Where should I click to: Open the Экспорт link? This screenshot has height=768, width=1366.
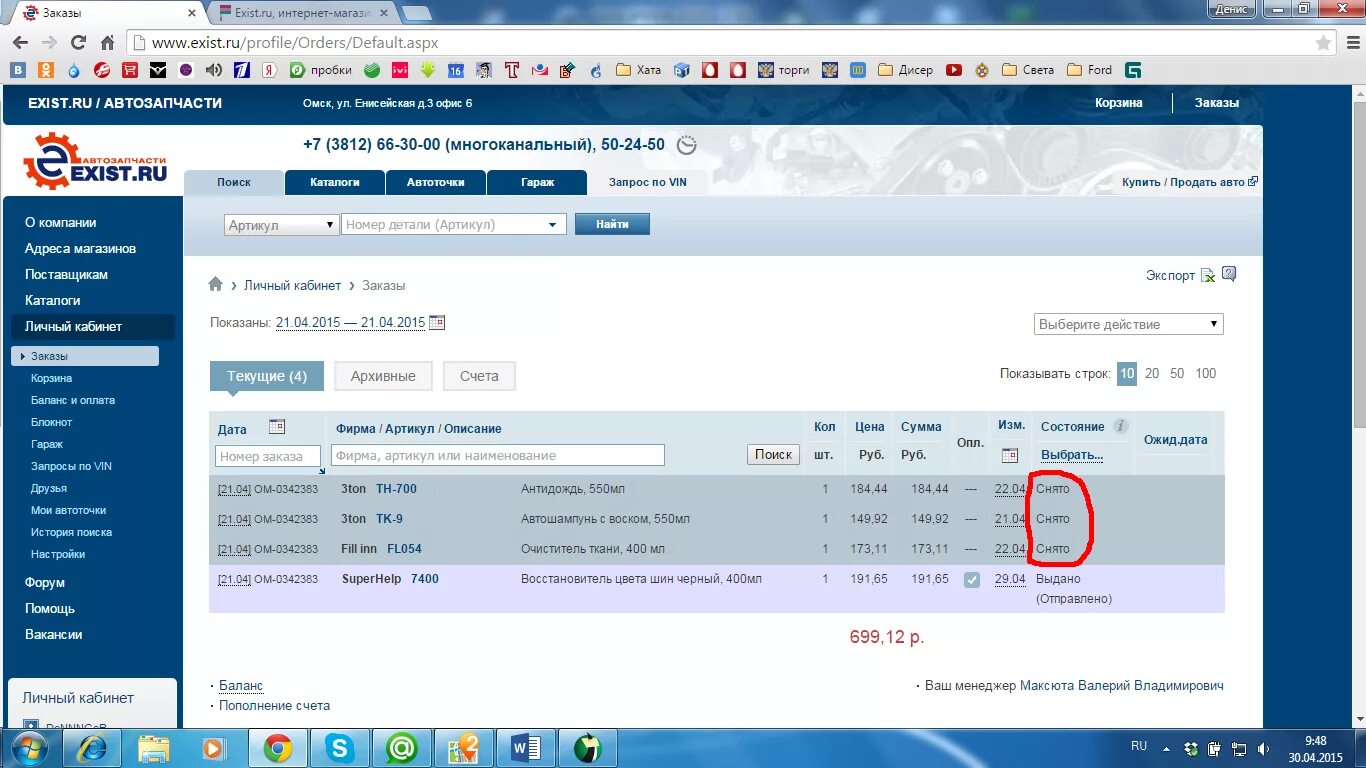1170,275
